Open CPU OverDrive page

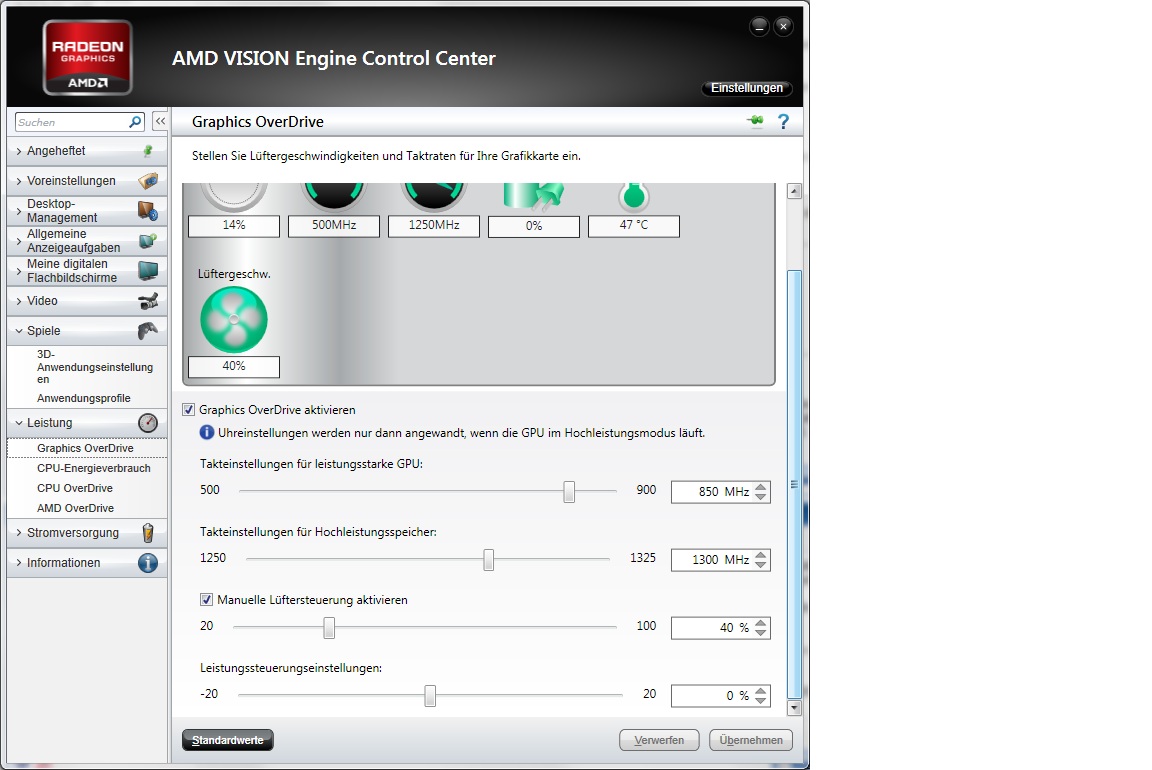[x=75, y=488]
